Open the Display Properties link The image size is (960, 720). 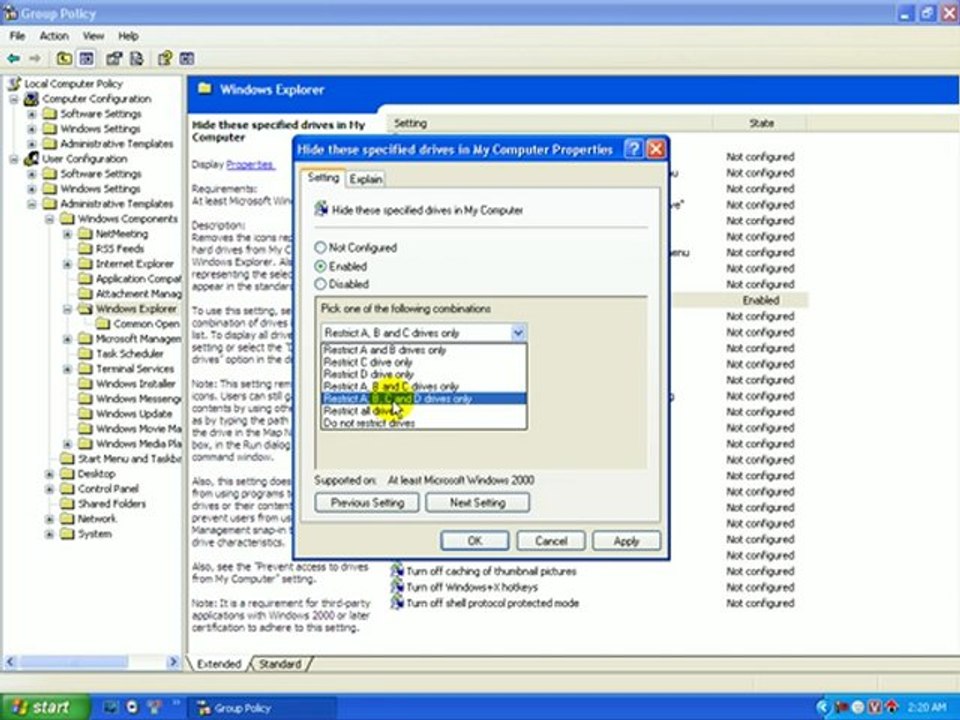tap(250, 165)
